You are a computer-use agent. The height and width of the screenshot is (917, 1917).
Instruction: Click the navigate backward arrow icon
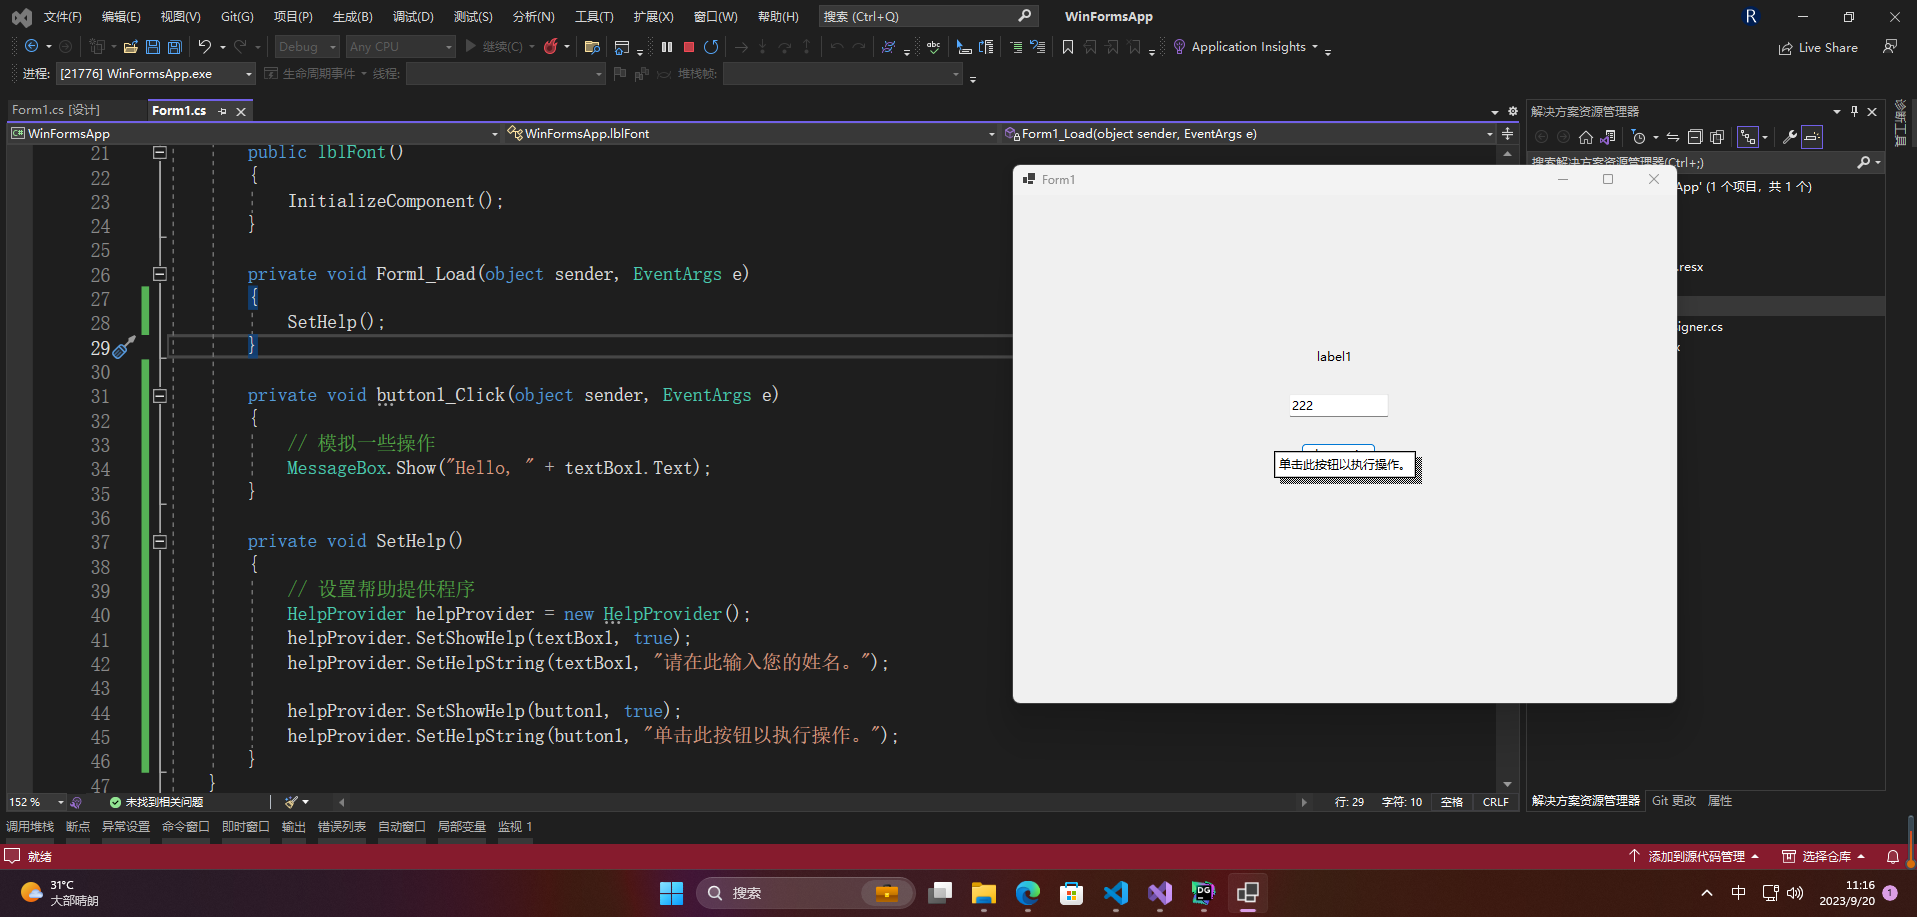pyautogui.click(x=32, y=46)
